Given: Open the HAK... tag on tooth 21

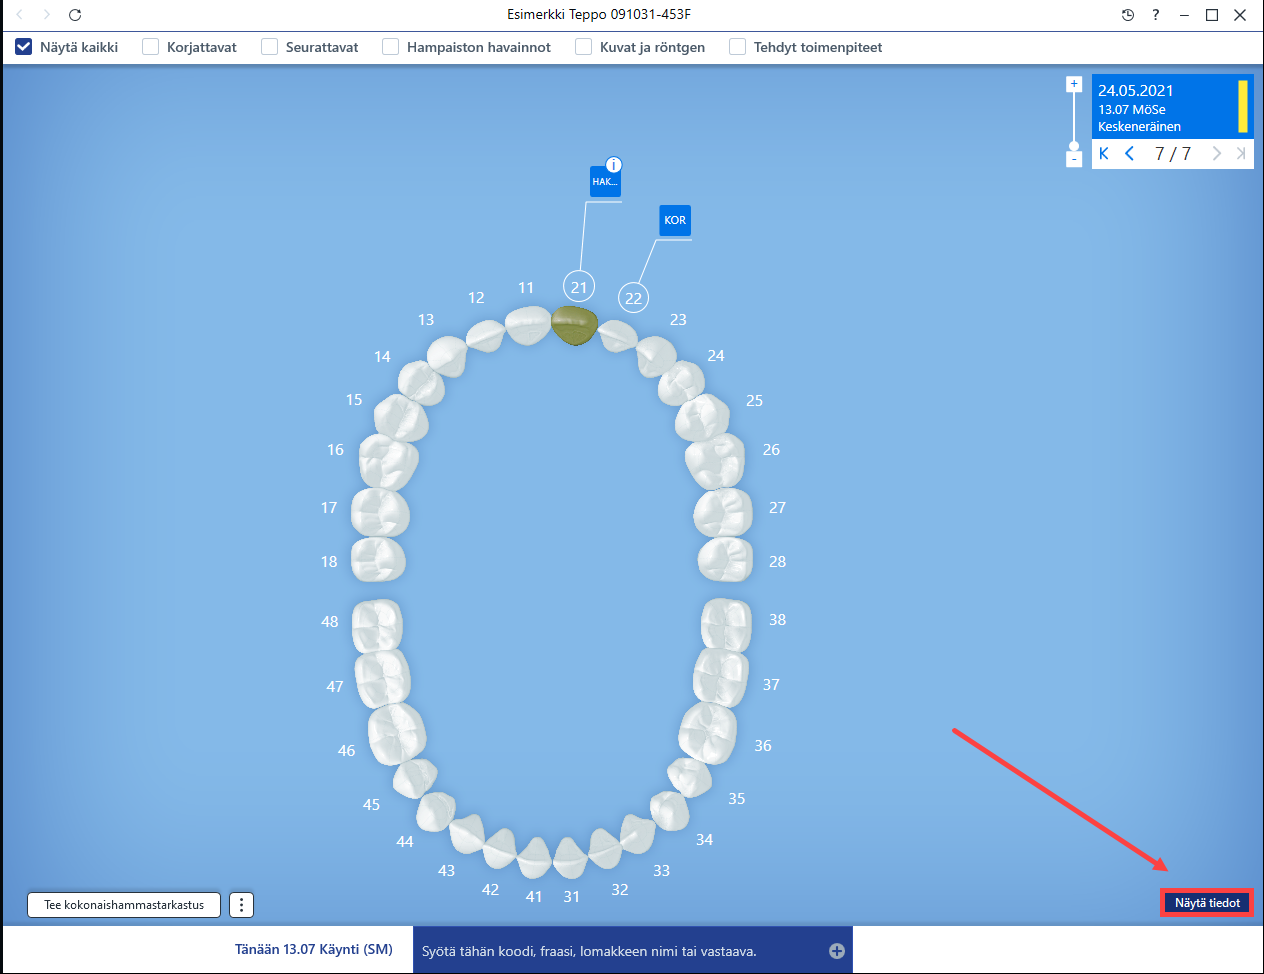Looking at the screenshot, I should [605, 182].
